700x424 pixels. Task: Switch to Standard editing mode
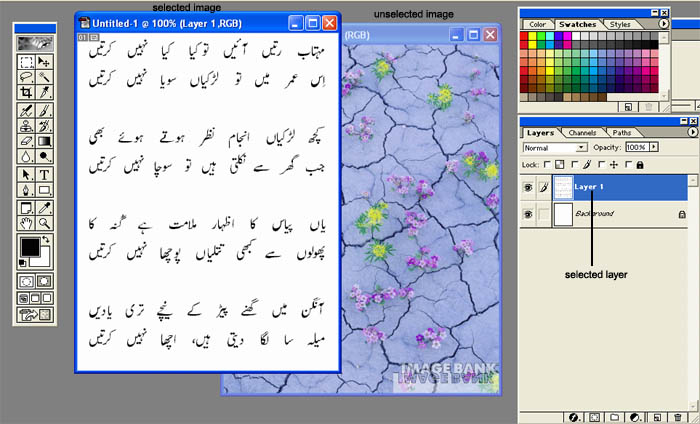(27, 281)
